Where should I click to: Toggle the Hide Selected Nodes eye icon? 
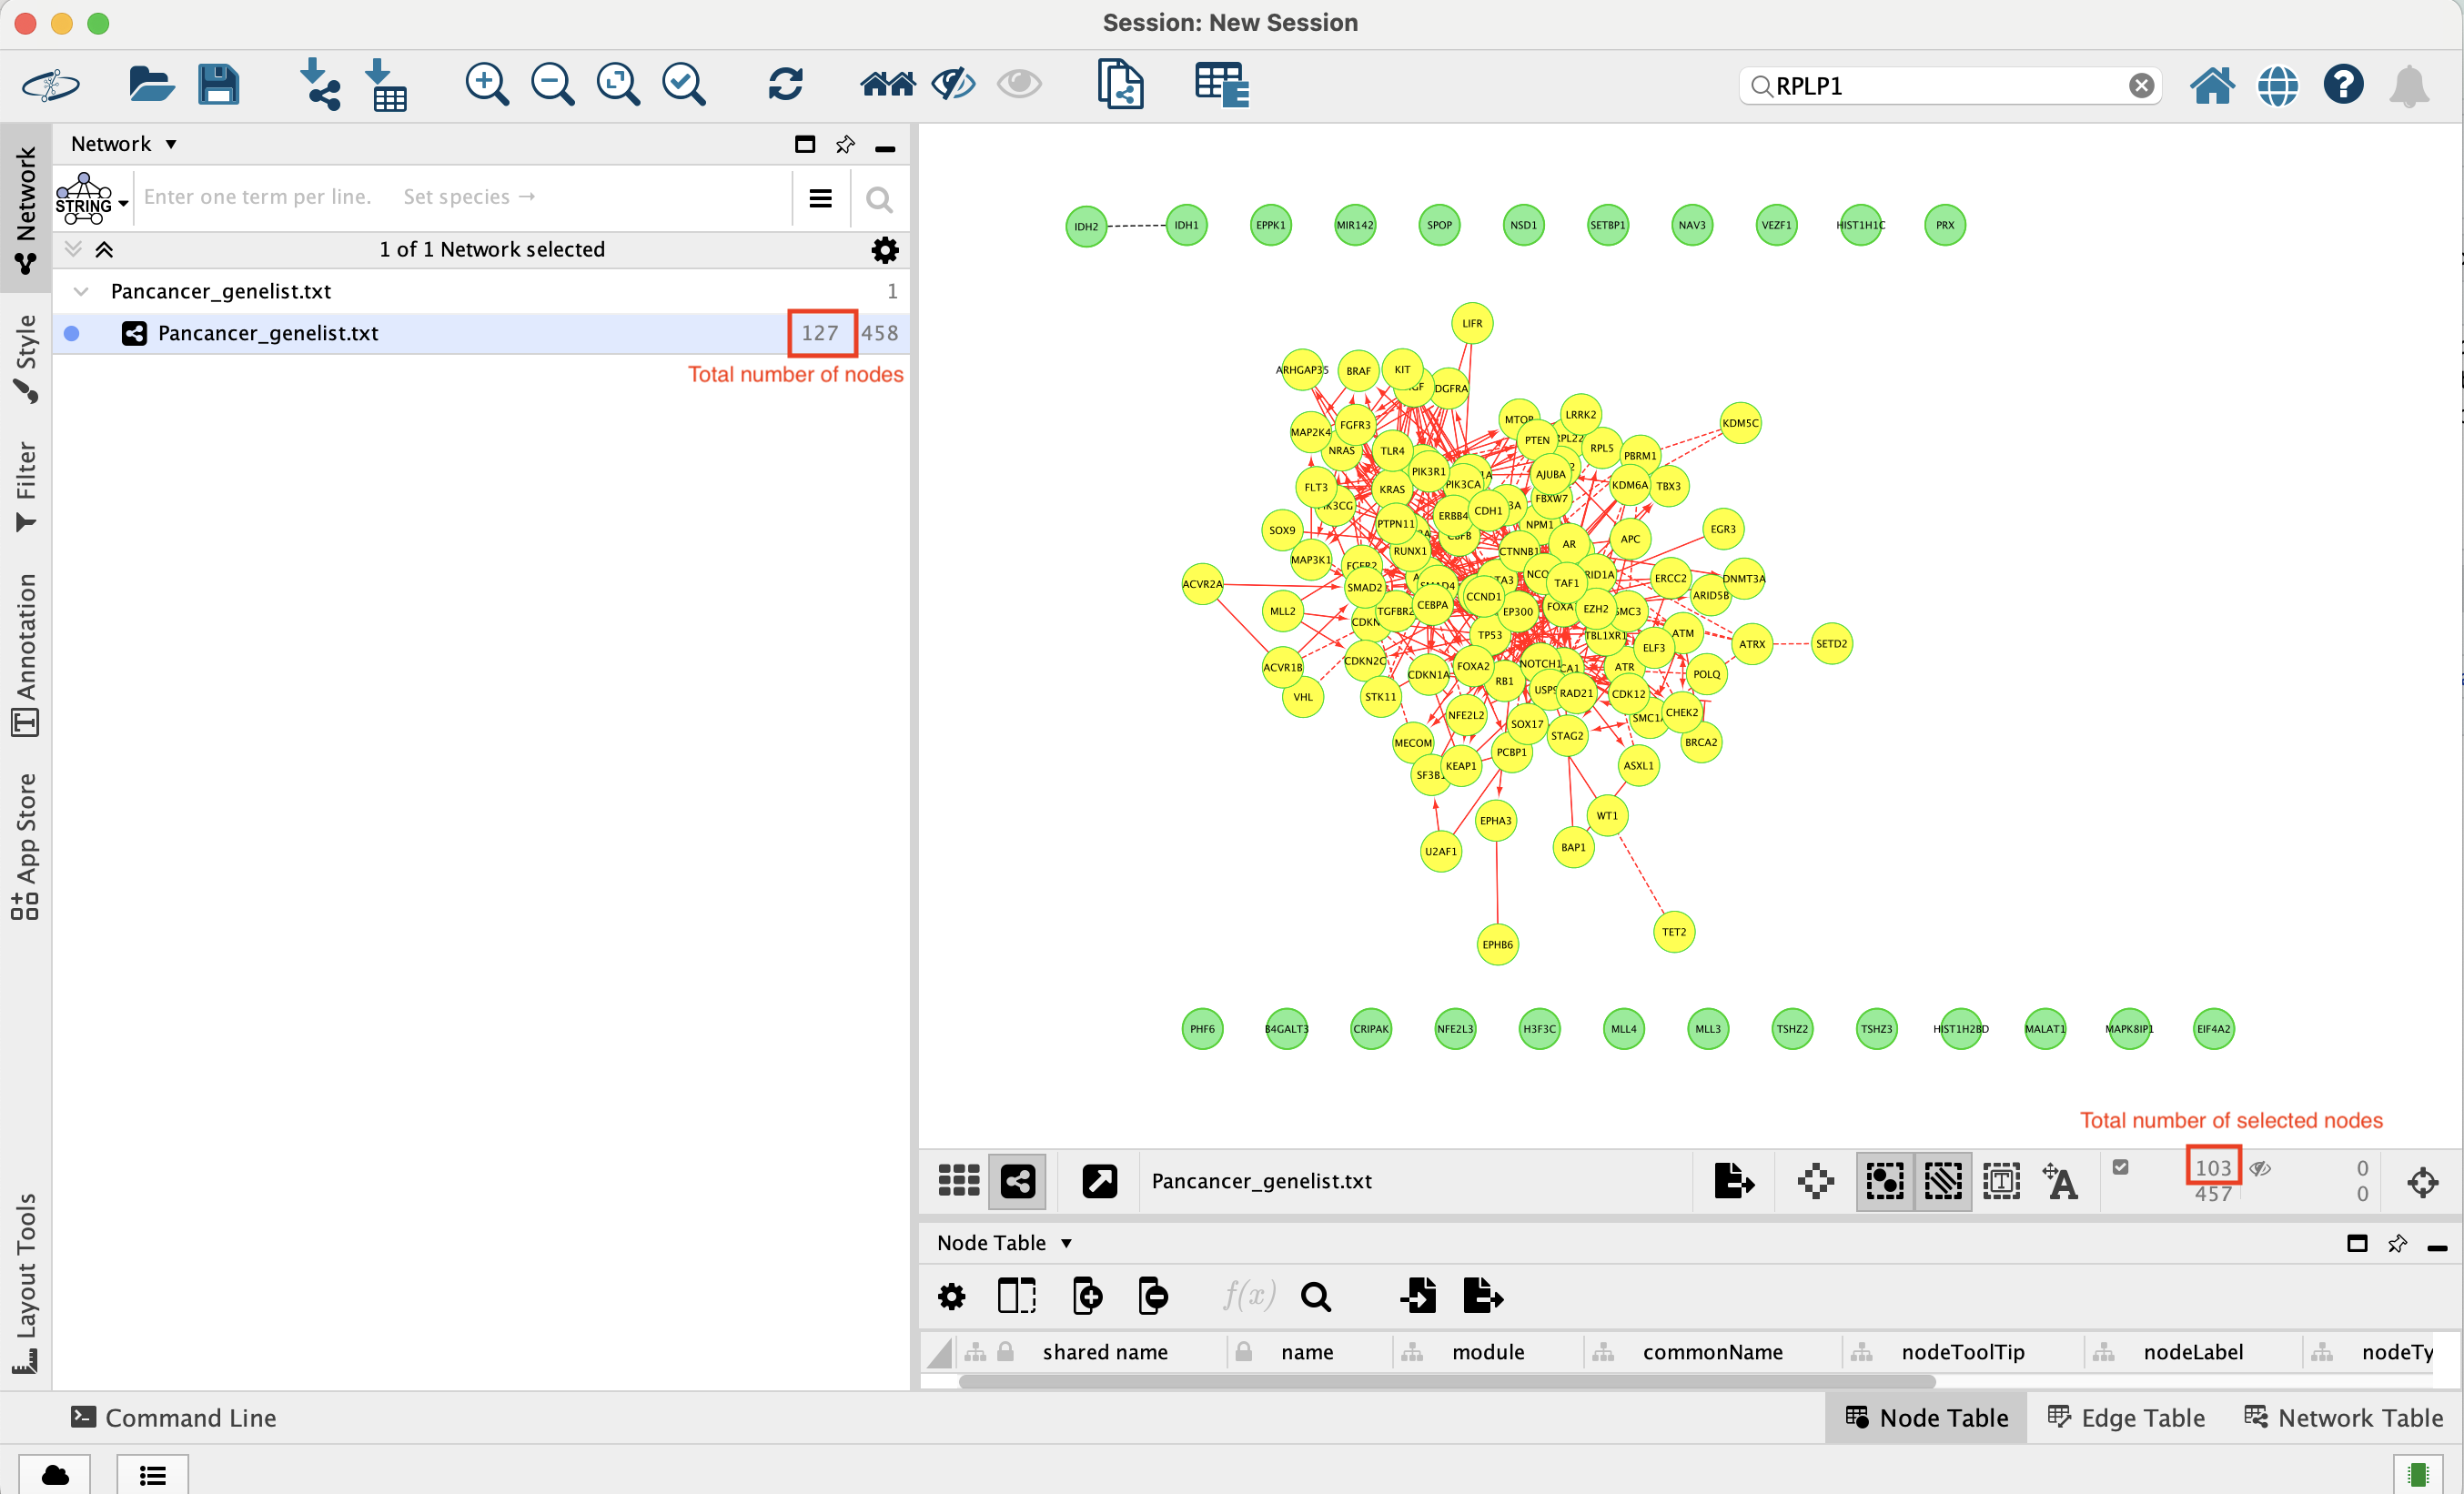click(953, 85)
